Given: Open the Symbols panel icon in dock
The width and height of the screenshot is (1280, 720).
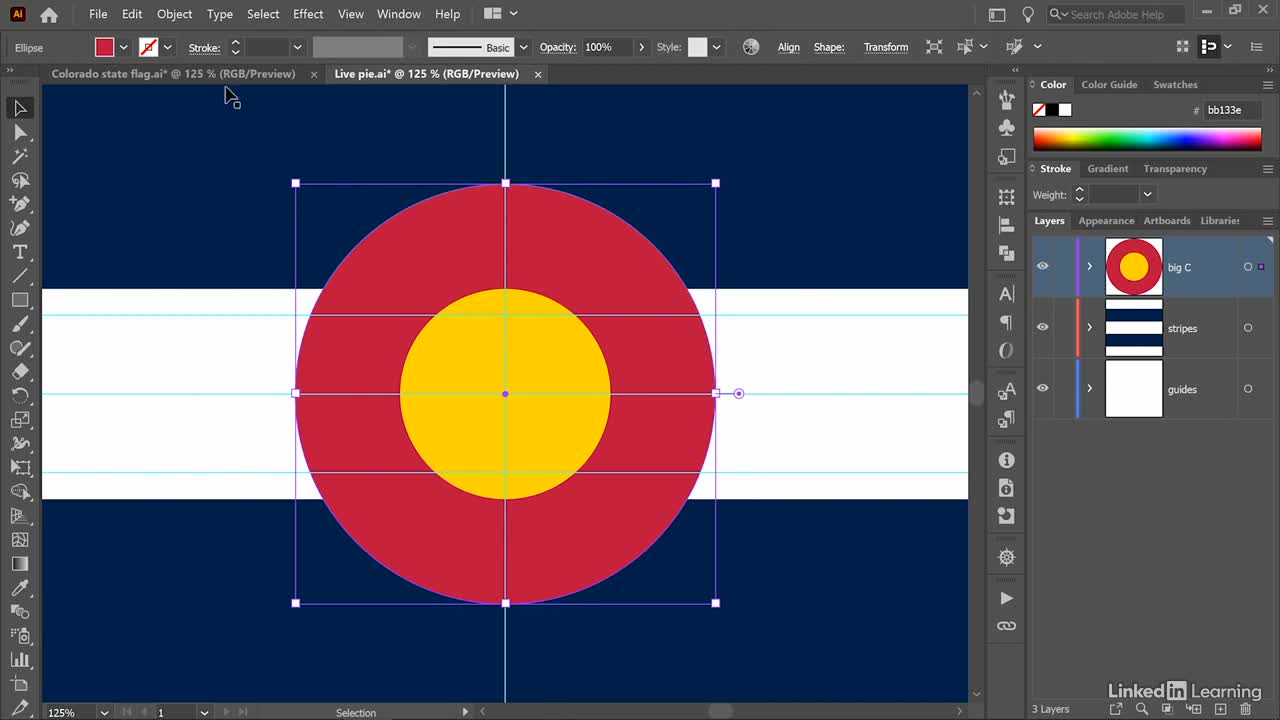Looking at the screenshot, I should (x=1007, y=127).
